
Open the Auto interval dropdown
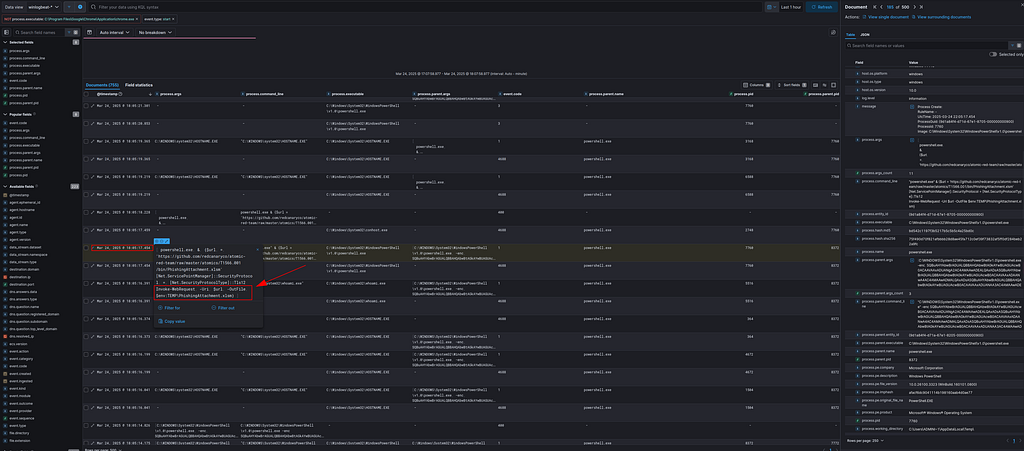click(x=113, y=32)
